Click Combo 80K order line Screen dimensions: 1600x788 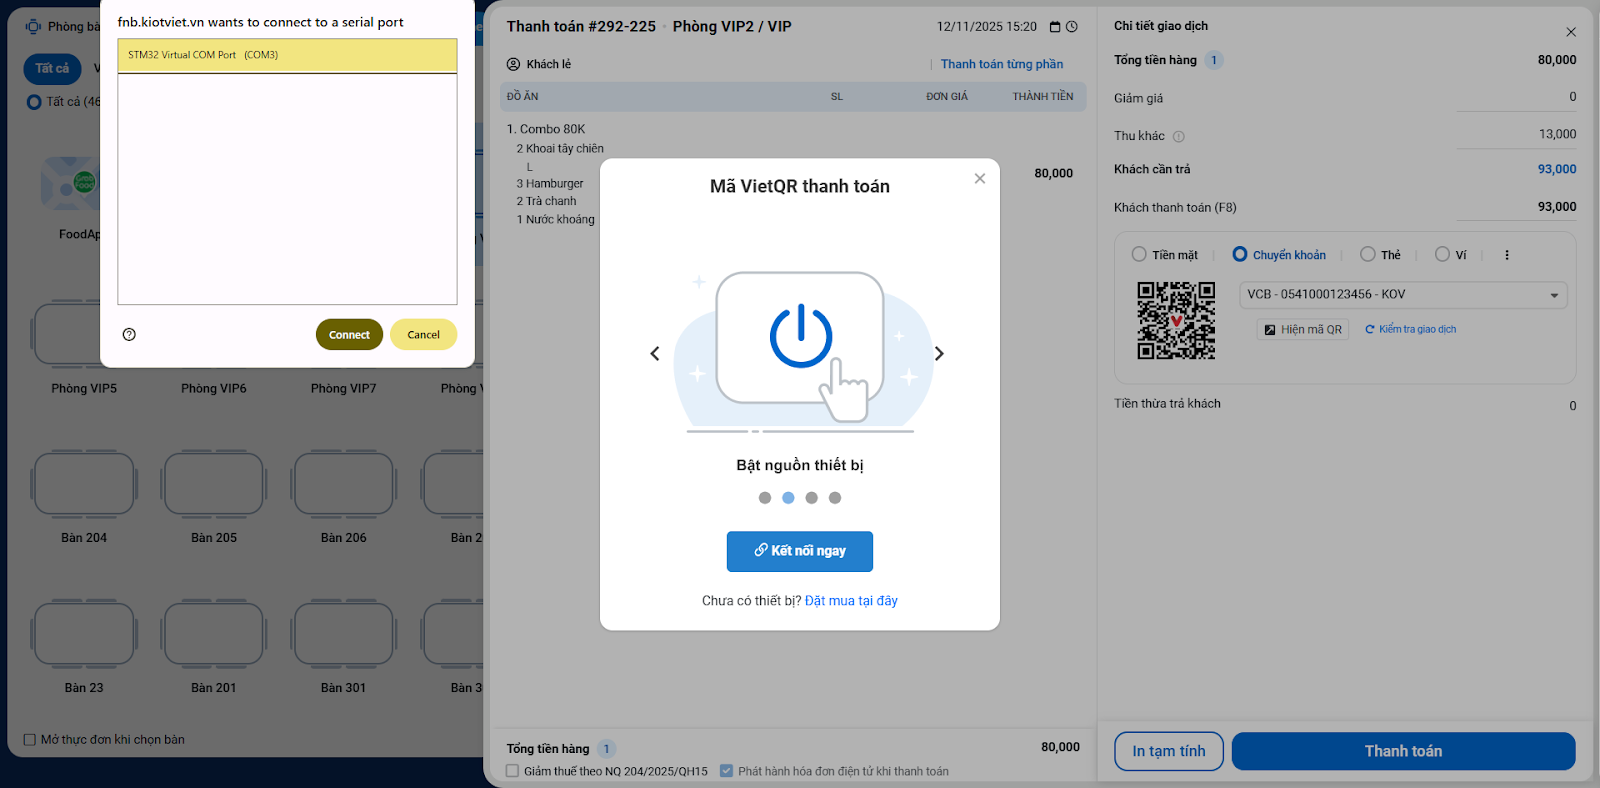(546, 129)
